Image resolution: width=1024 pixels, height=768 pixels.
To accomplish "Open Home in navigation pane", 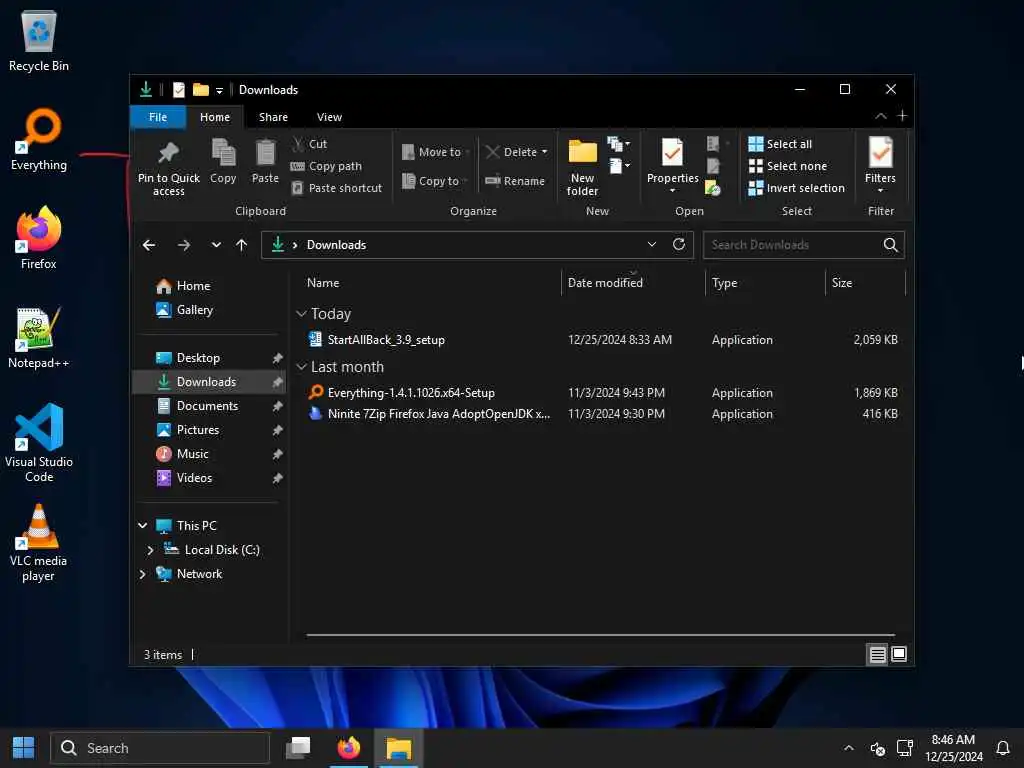I will point(183,286).
